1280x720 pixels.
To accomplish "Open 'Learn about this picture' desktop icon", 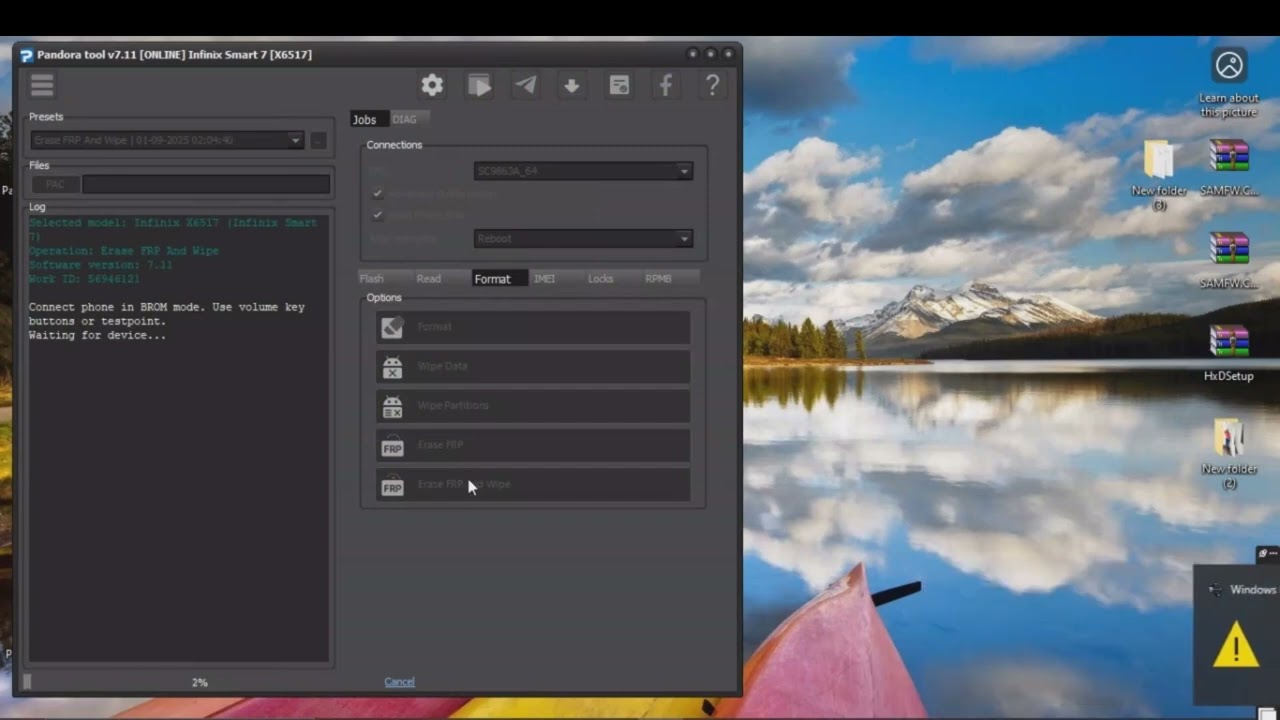I will pos(1229,83).
